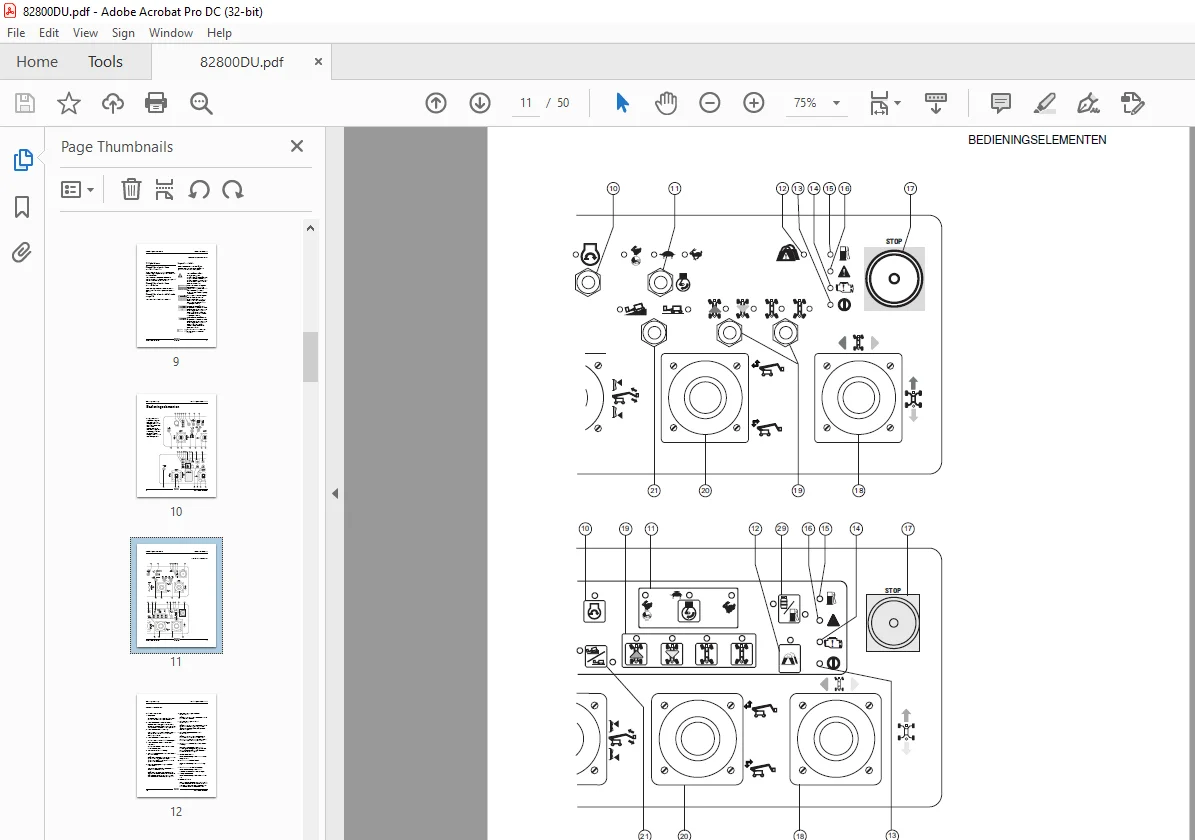Image resolution: width=1195 pixels, height=840 pixels.
Task: Click the insert page break icon
Action: point(164,189)
